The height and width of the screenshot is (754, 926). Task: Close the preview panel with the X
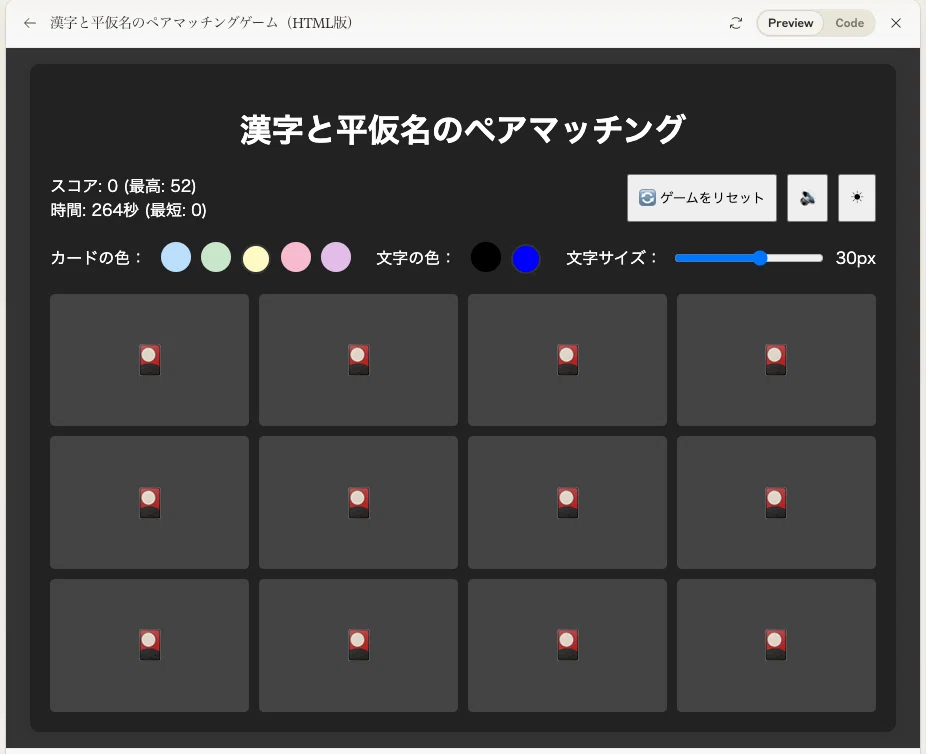pyautogui.click(x=895, y=23)
